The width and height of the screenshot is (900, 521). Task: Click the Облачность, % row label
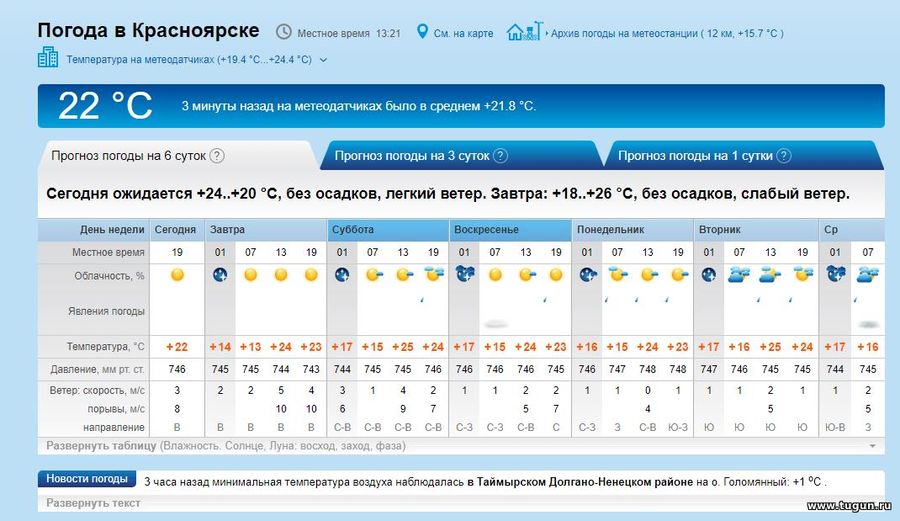pos(109,275)
